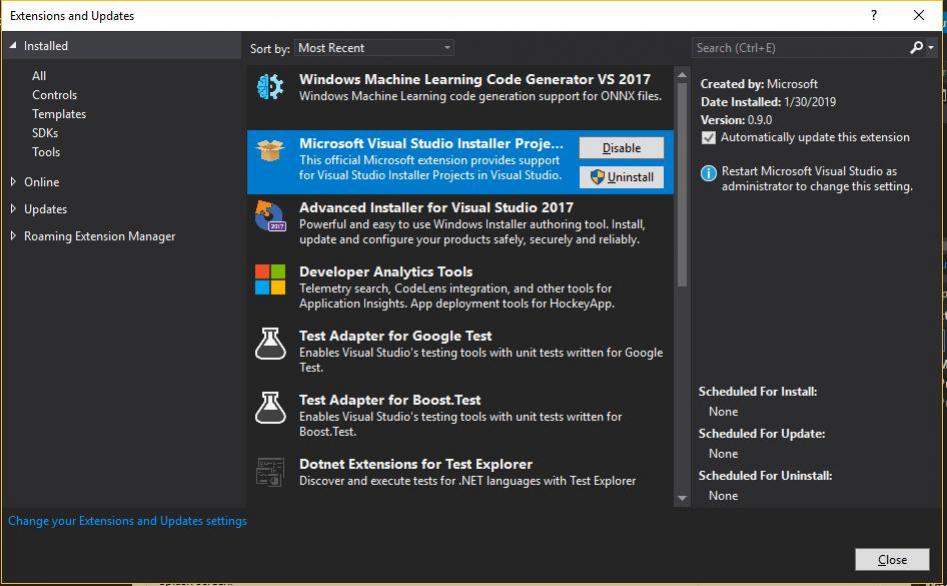Select SDKs under Installed
Screen dimensions: 947x586
point(45,133)
